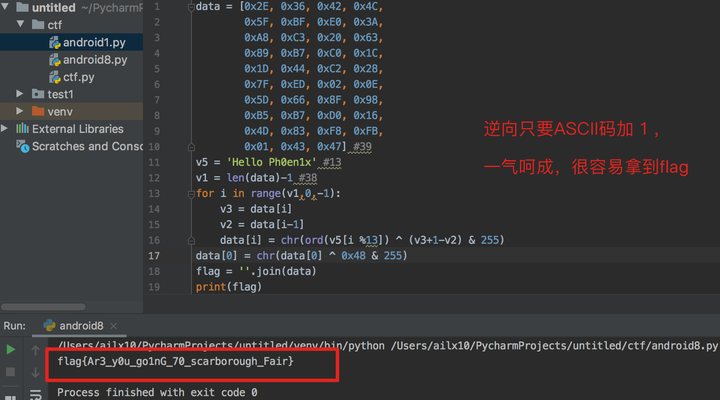Toggle soft-wrap icon in Run panel
This screenshot has height=400, width=720.
coord(35,394)
